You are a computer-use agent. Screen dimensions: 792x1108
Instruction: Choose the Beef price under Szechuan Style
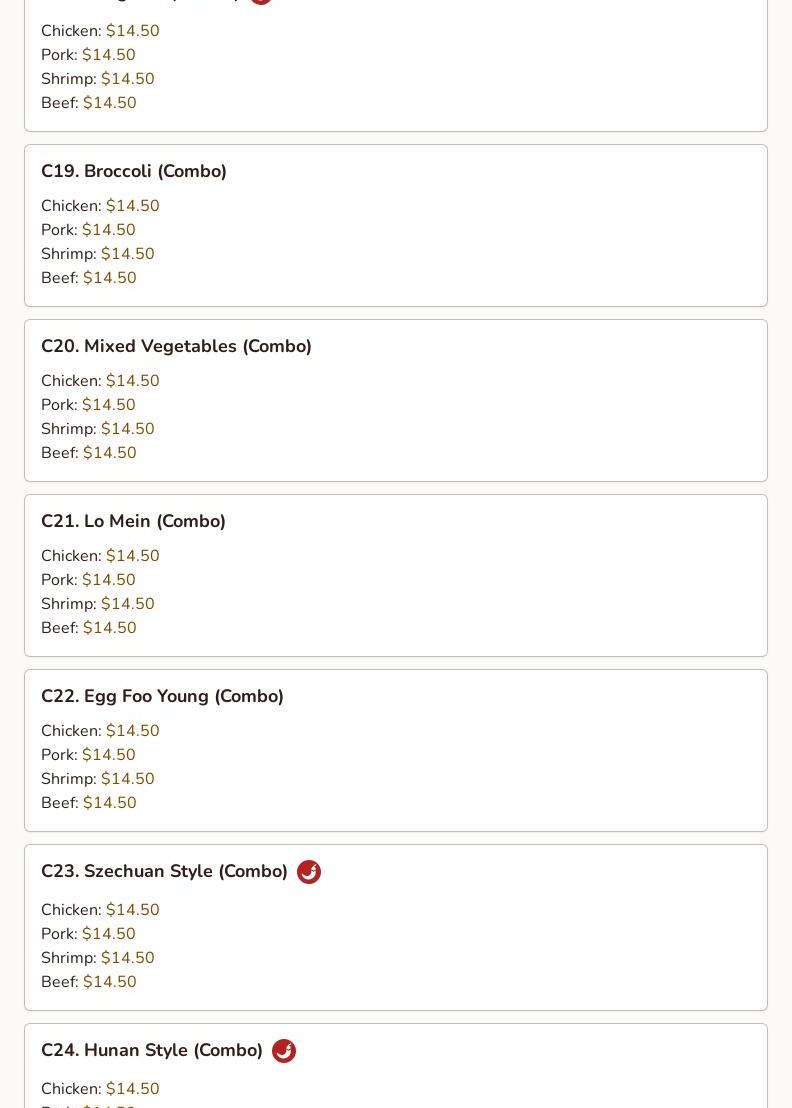[109, 982]
